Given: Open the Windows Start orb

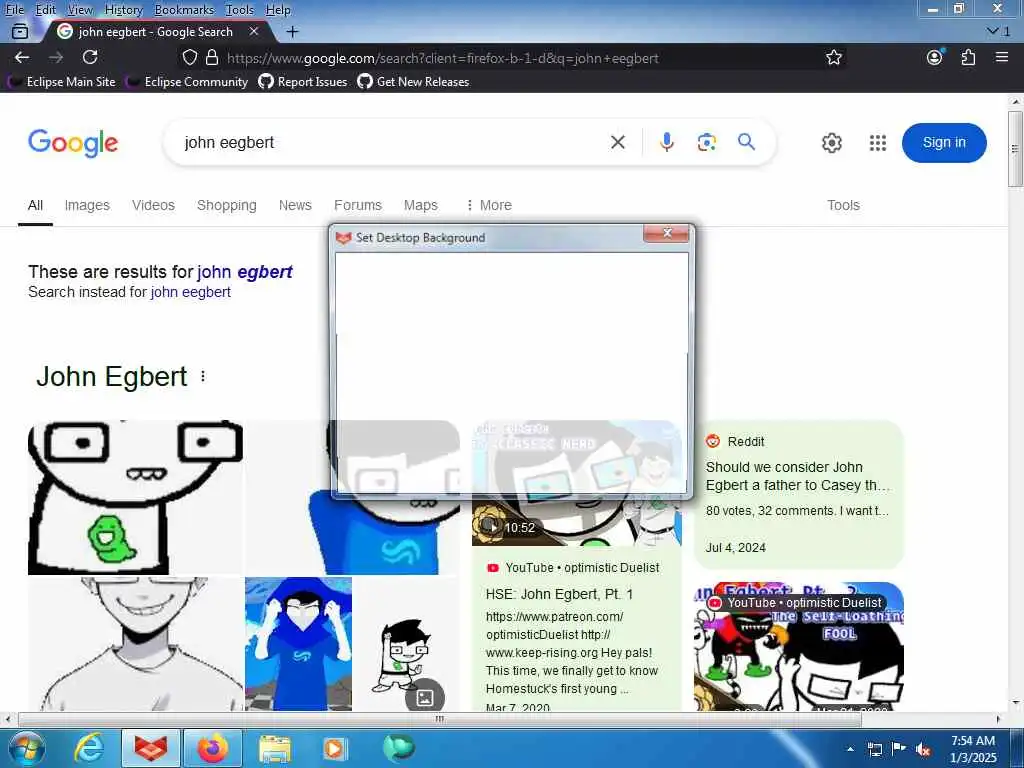Looking at the screenshot, I should click(27, 748).
